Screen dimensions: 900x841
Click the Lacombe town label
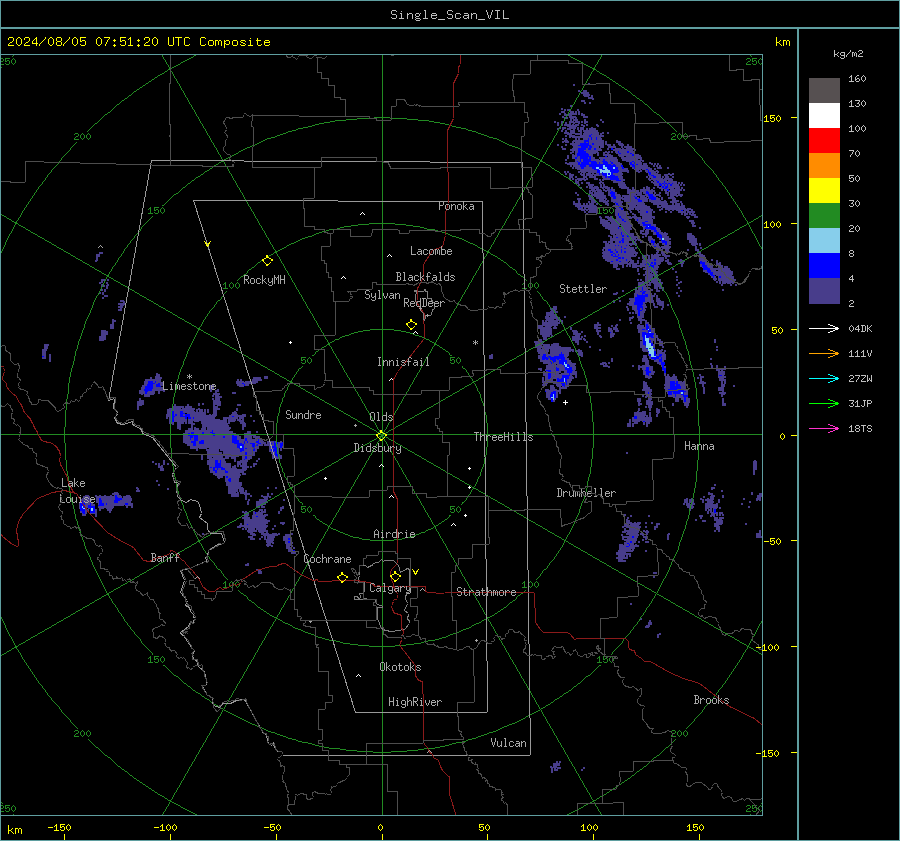tap(431, 251)
